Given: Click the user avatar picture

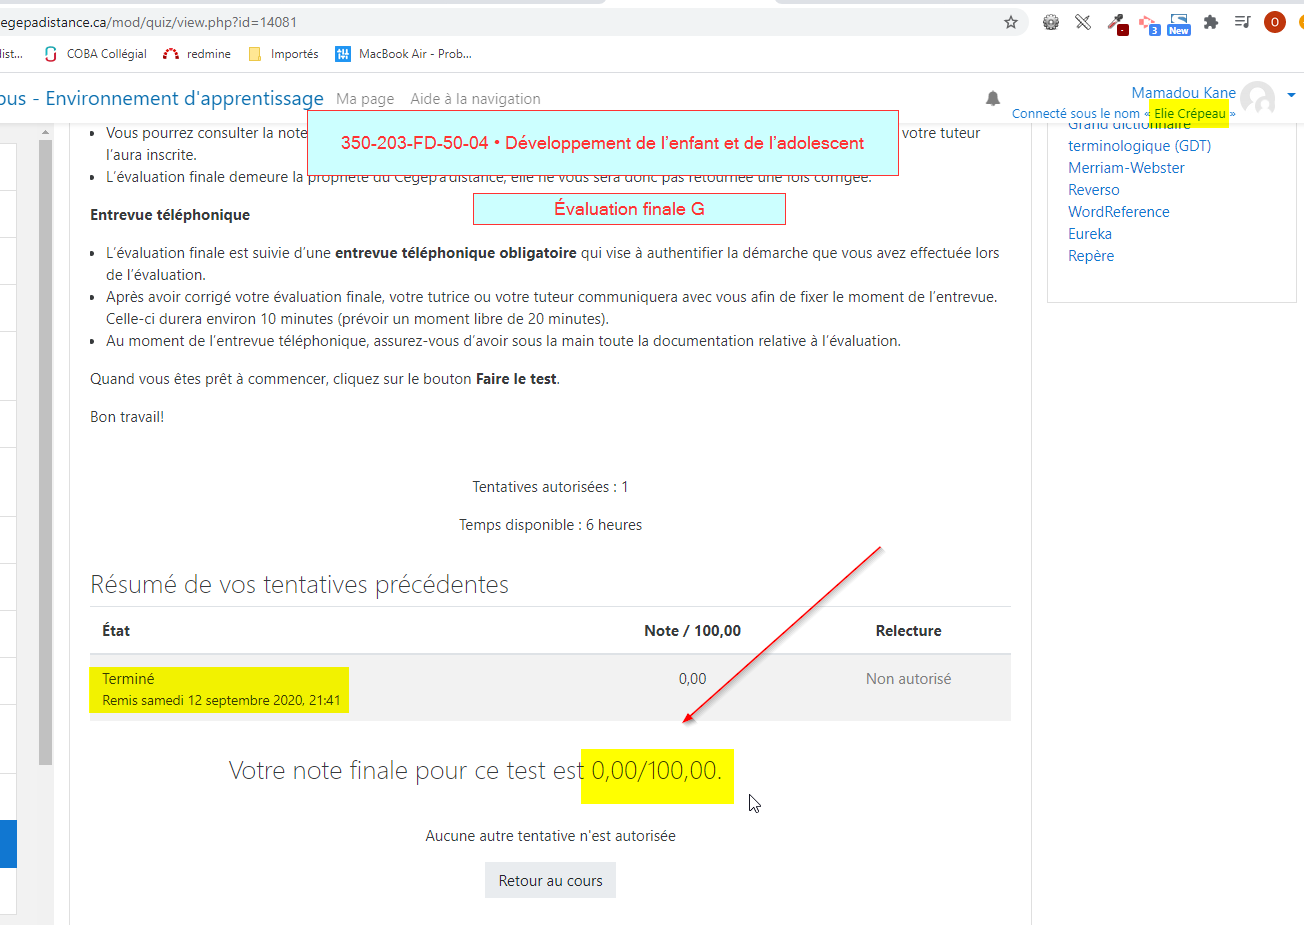Looking at the screenshot, I should 1257,99.
